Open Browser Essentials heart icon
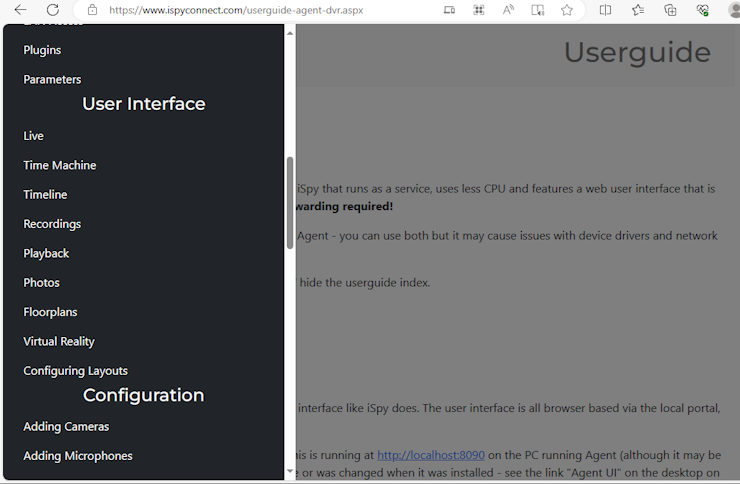This screenshot has height=484, width=740. pyautogui.click(x=702, y=10)
